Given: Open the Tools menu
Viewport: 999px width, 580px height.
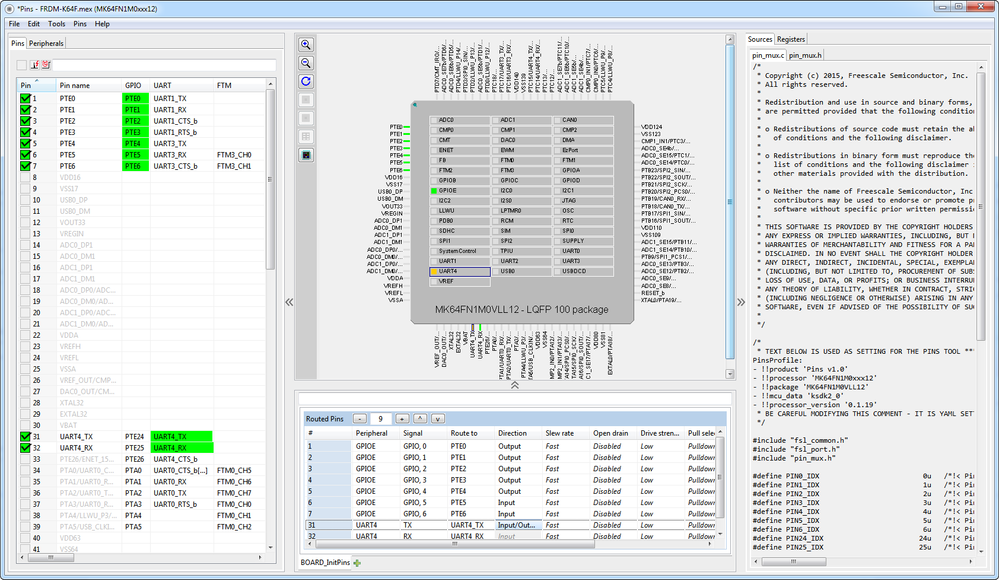Looking at the screenshot, I should (x=56, y=23).
